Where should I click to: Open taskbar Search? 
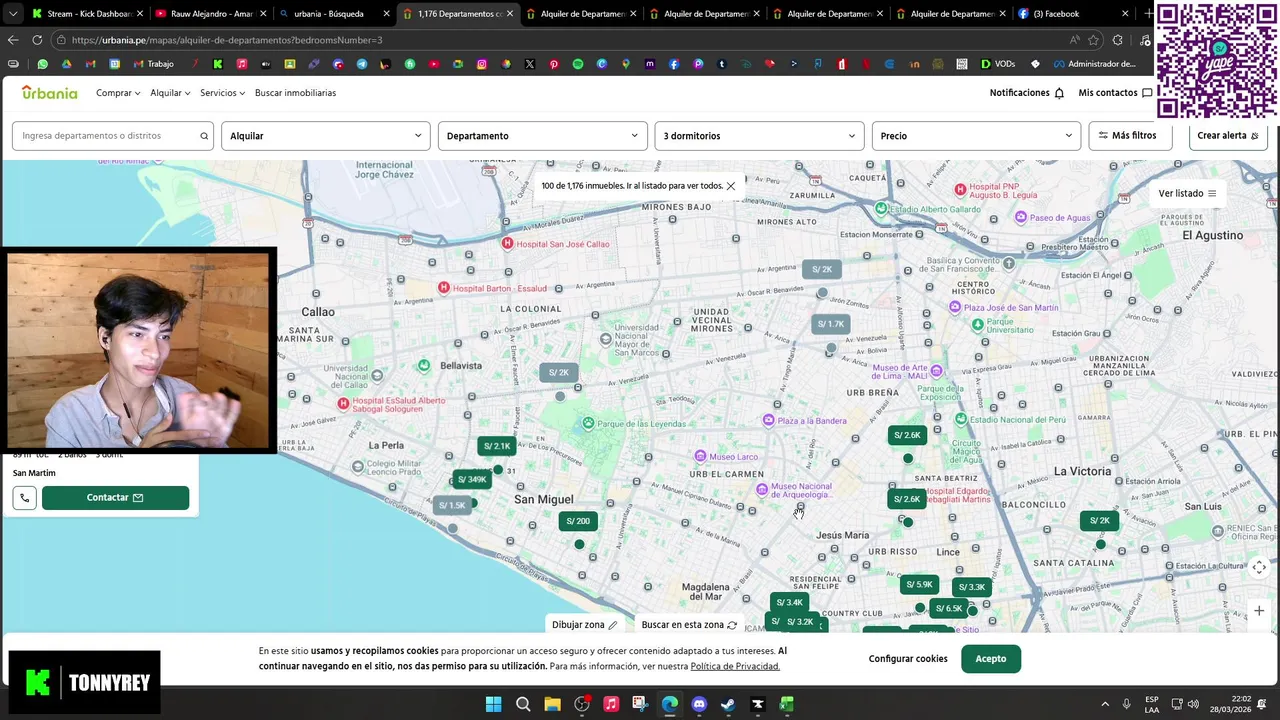click(x=523, y=704)
